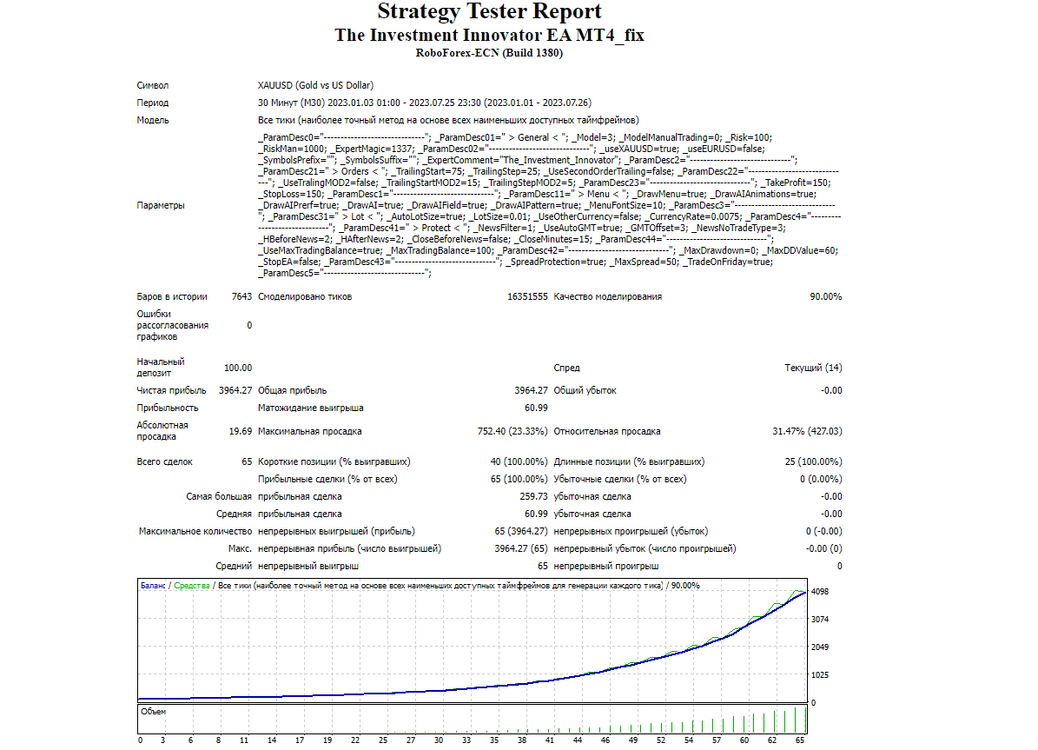Click the "Прибыльные сделки (% от всех)" label
The width and height of the screenshot is (1038, 750).
(x=328, y=479)
